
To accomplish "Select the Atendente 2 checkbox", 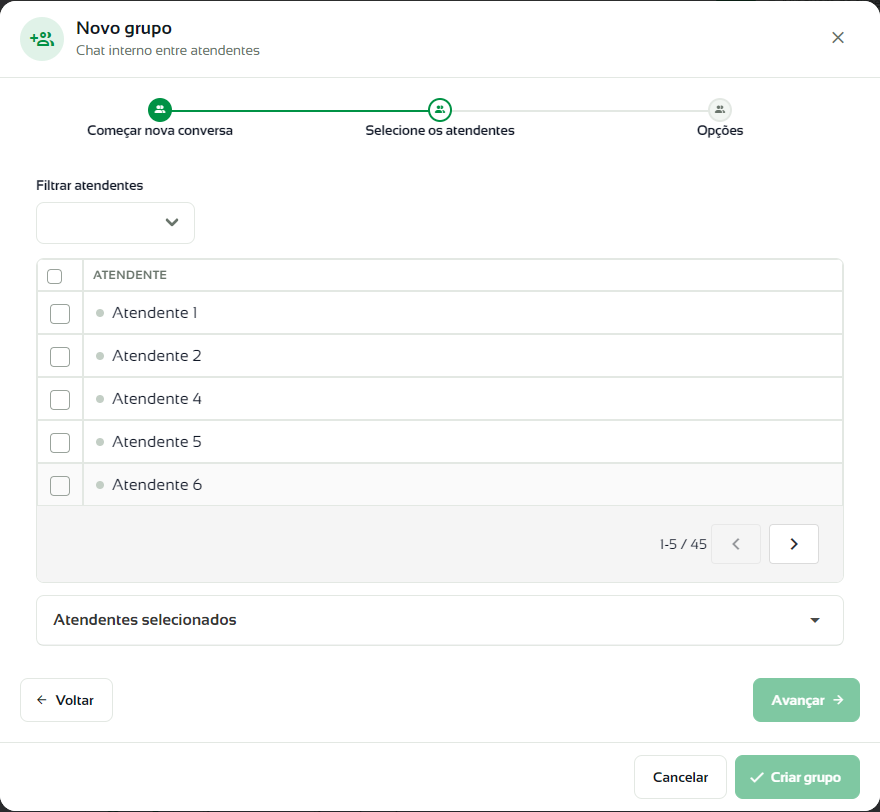I will click(x=60, y=356).
